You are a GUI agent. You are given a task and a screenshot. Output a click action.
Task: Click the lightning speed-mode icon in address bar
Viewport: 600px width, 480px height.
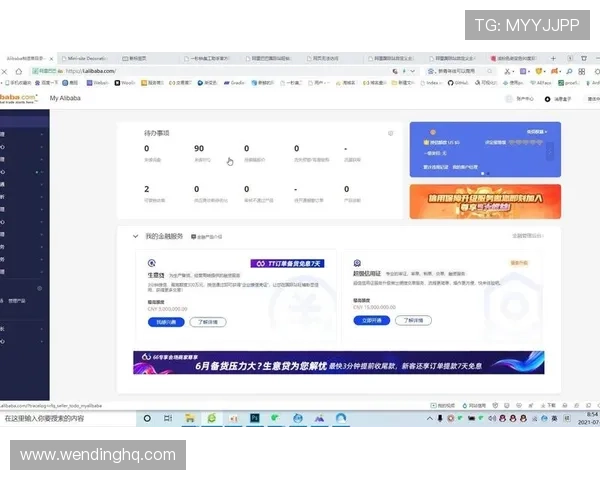pyautogui.click(x=404, y=71)
